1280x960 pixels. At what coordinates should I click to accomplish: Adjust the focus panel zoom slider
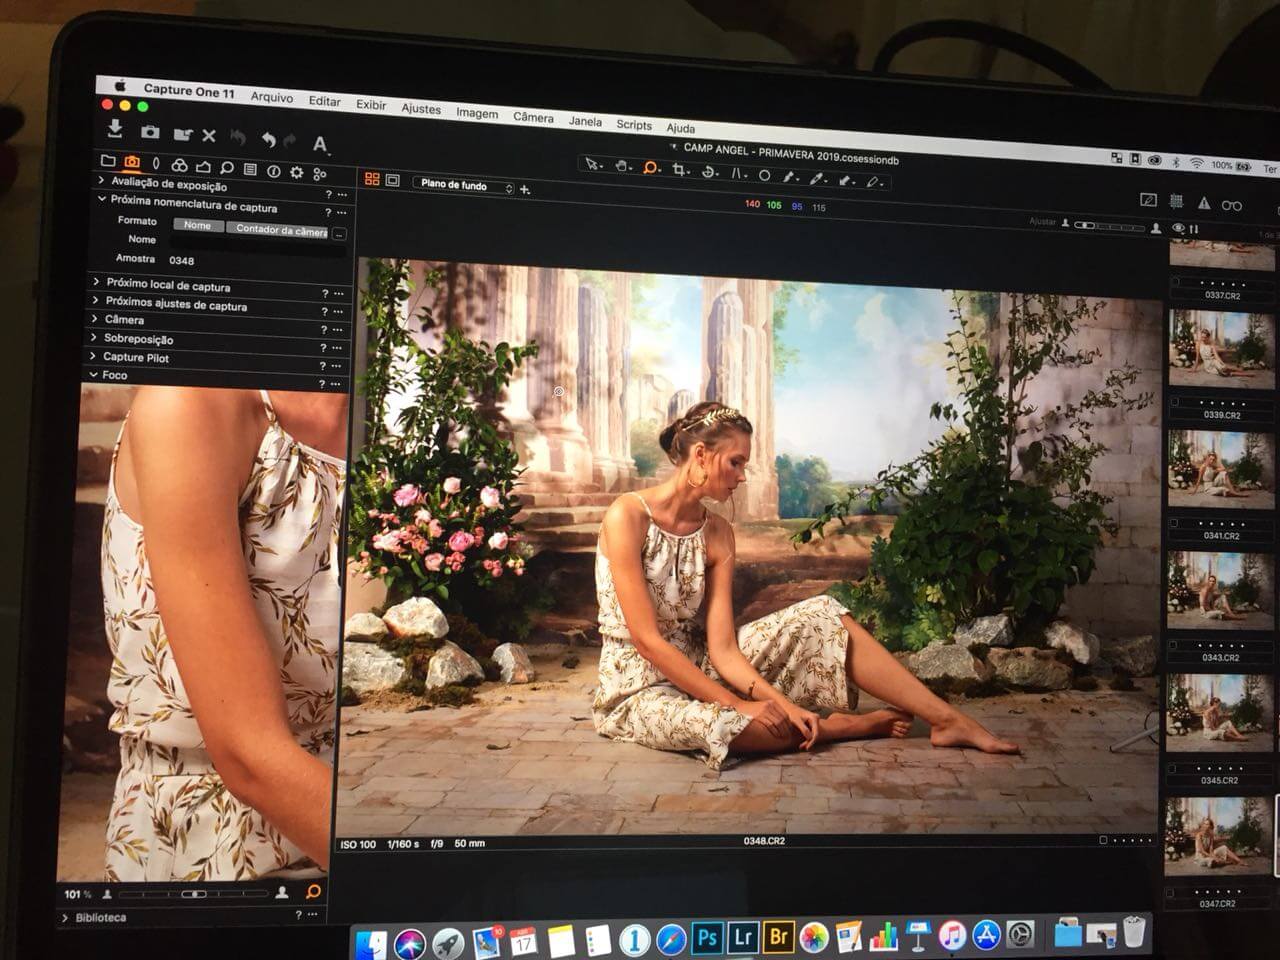pyautogui.click(x=194, y=893)
